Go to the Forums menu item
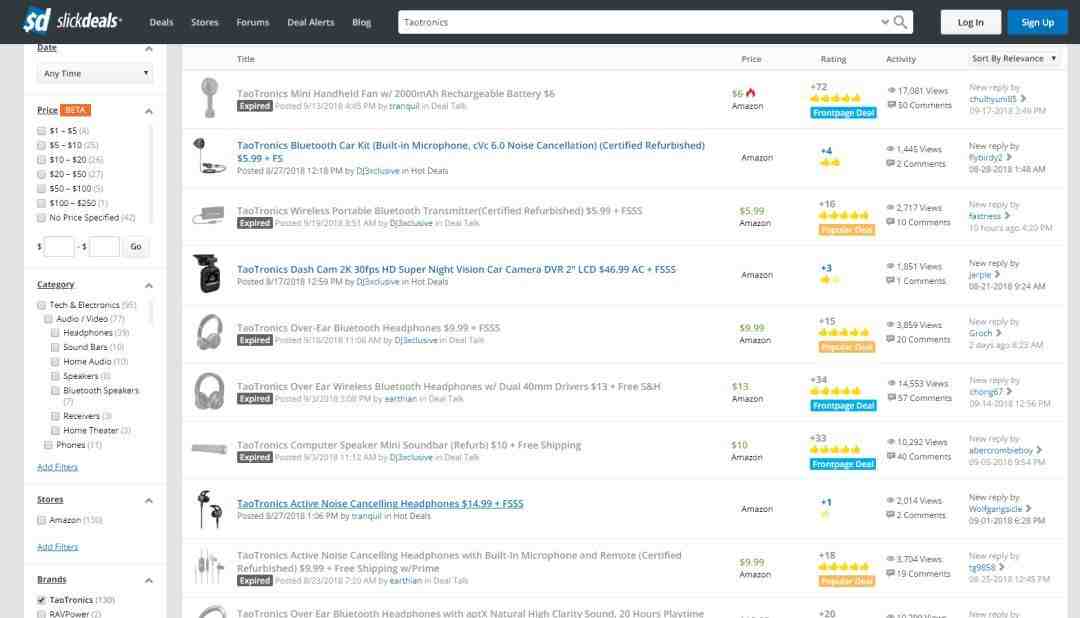Screen dimensions: 1080x618 (x=252, y=22)
